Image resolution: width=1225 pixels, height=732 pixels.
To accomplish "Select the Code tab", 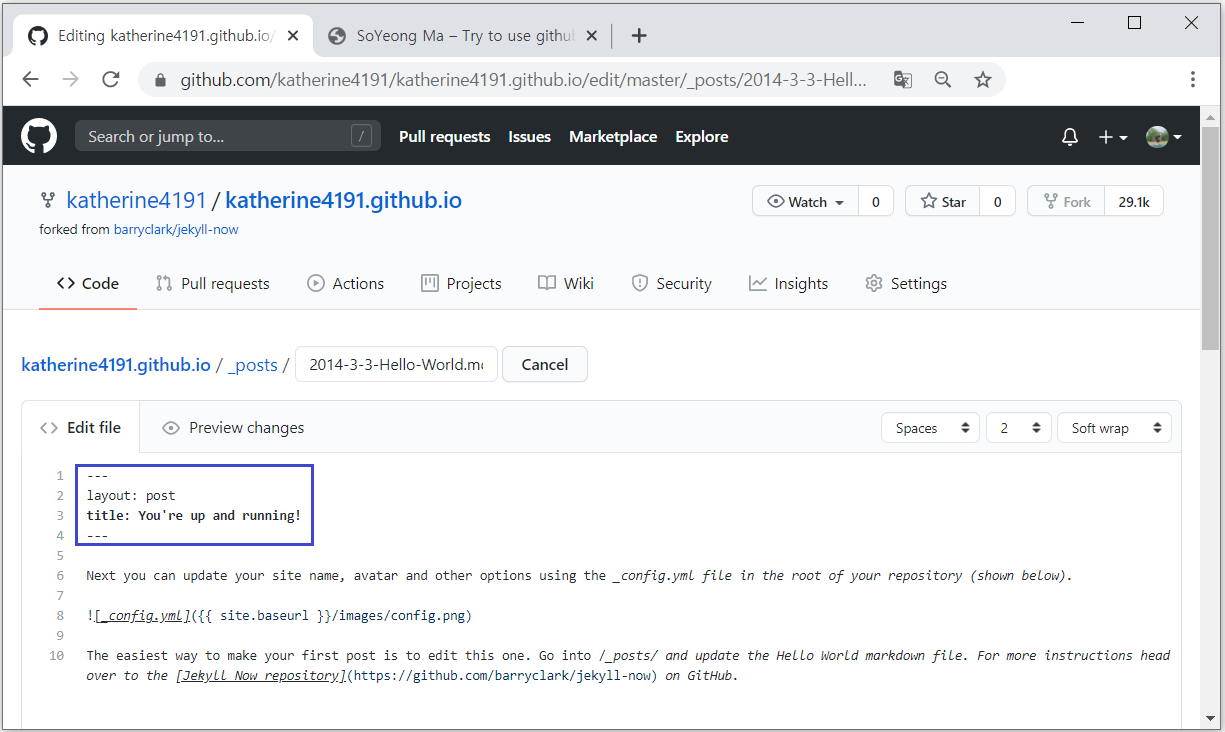I will tap(88, 283).
